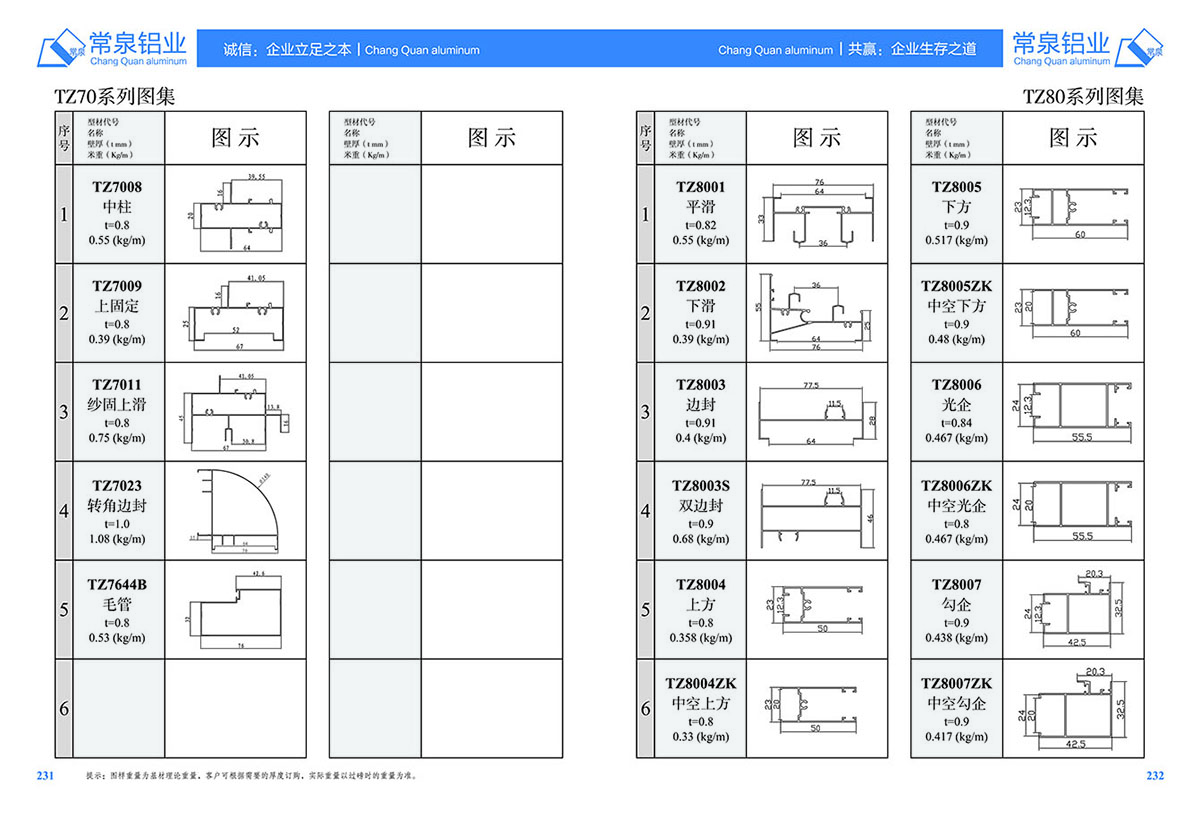Click the TZ7009 model code text

(x=117, y=286)
